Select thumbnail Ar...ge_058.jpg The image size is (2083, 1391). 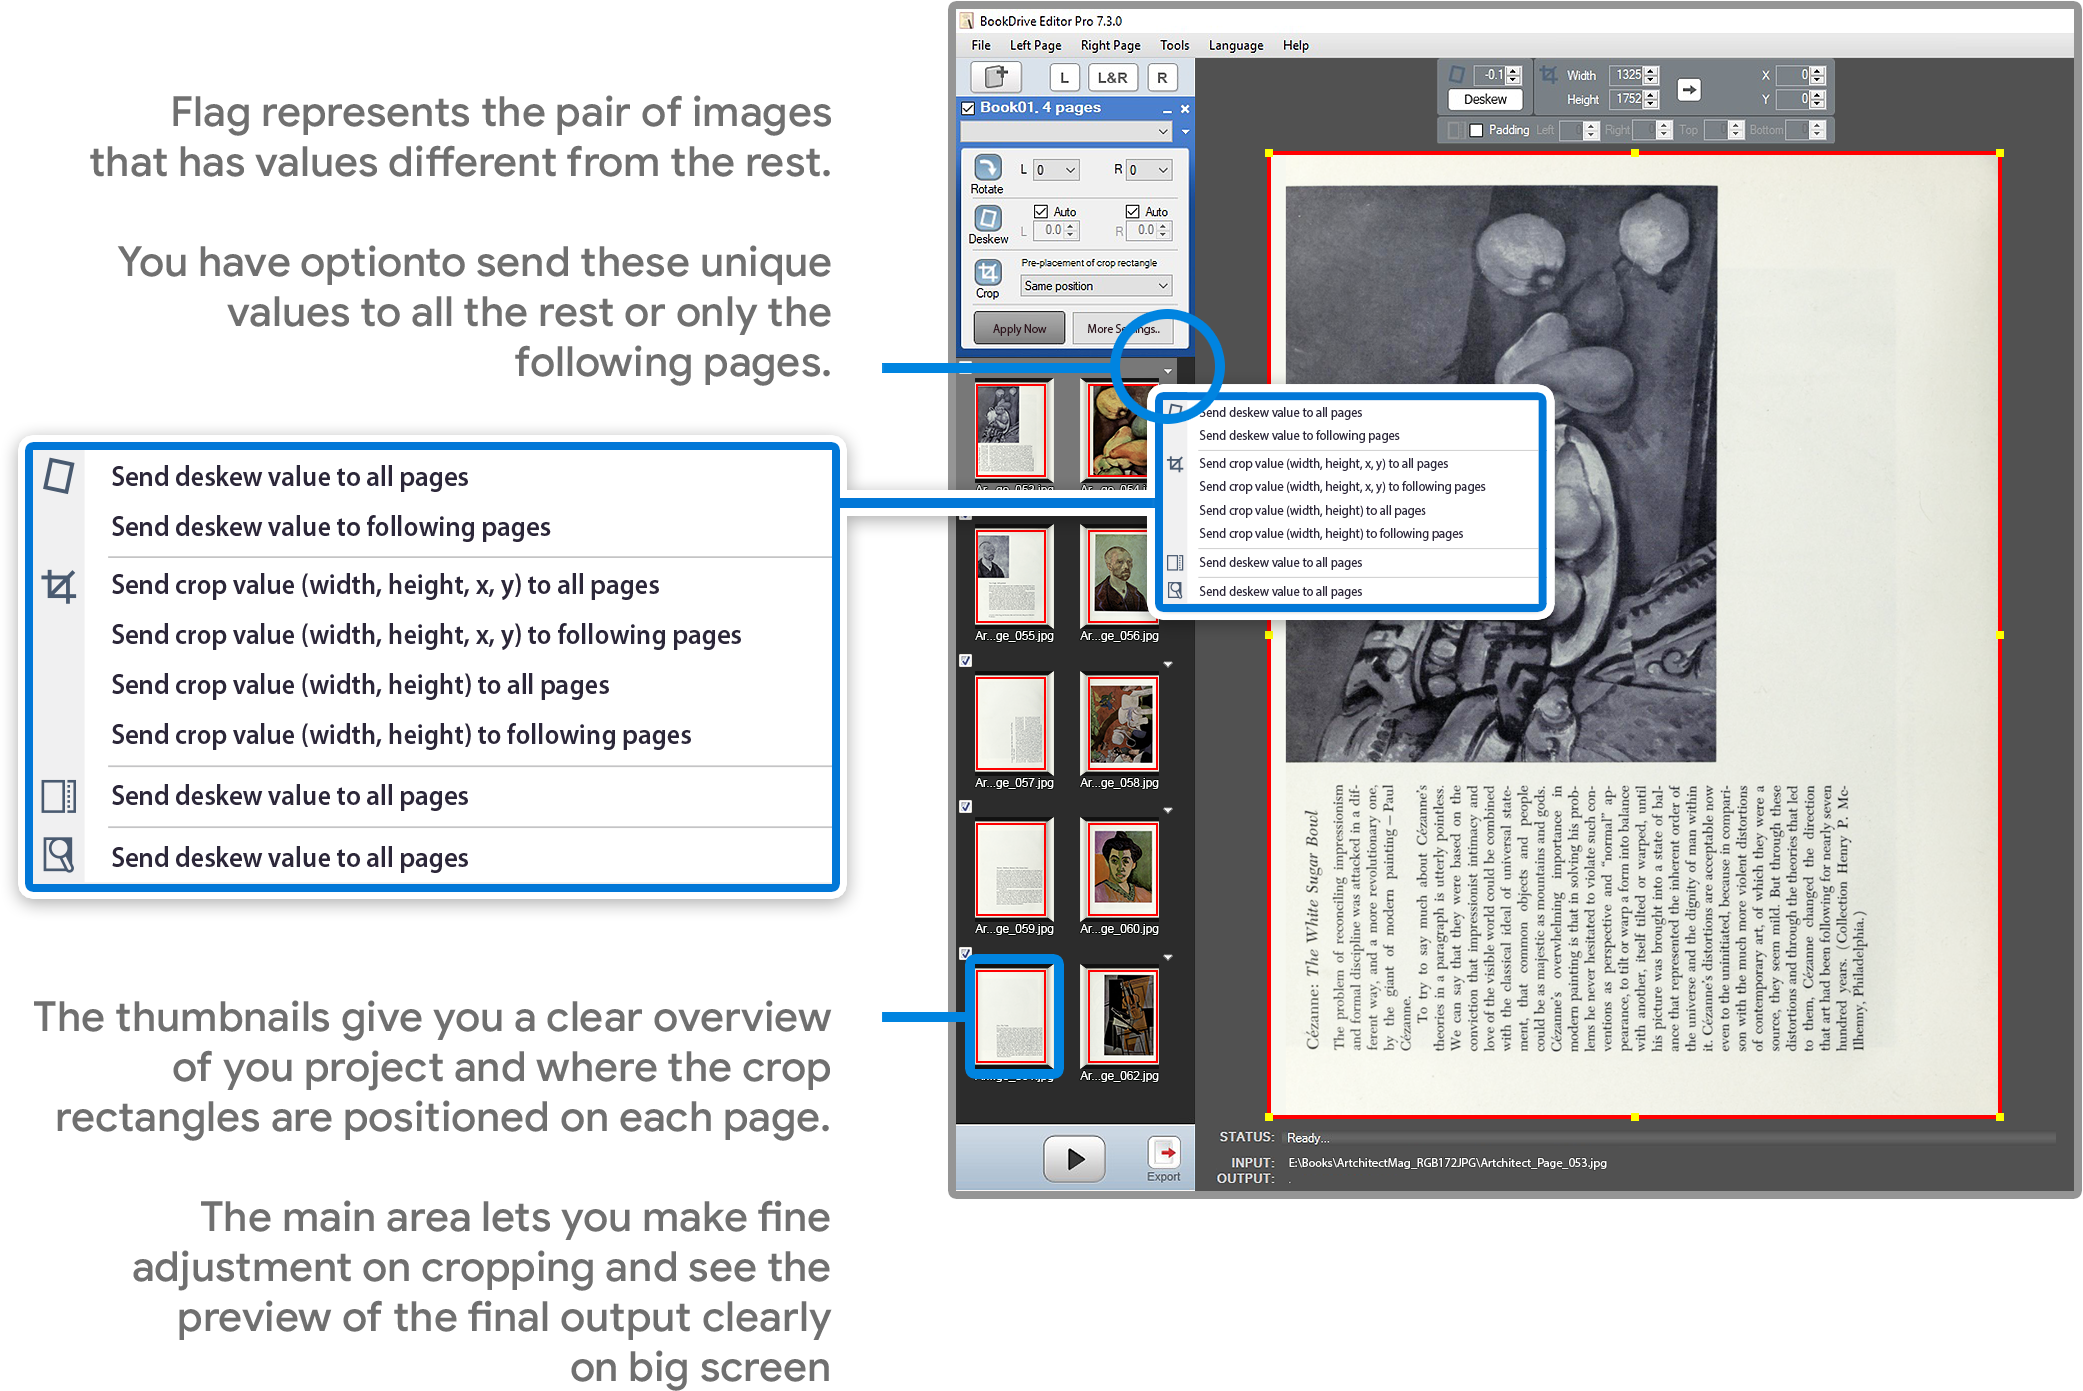(x=1120, y=724)
